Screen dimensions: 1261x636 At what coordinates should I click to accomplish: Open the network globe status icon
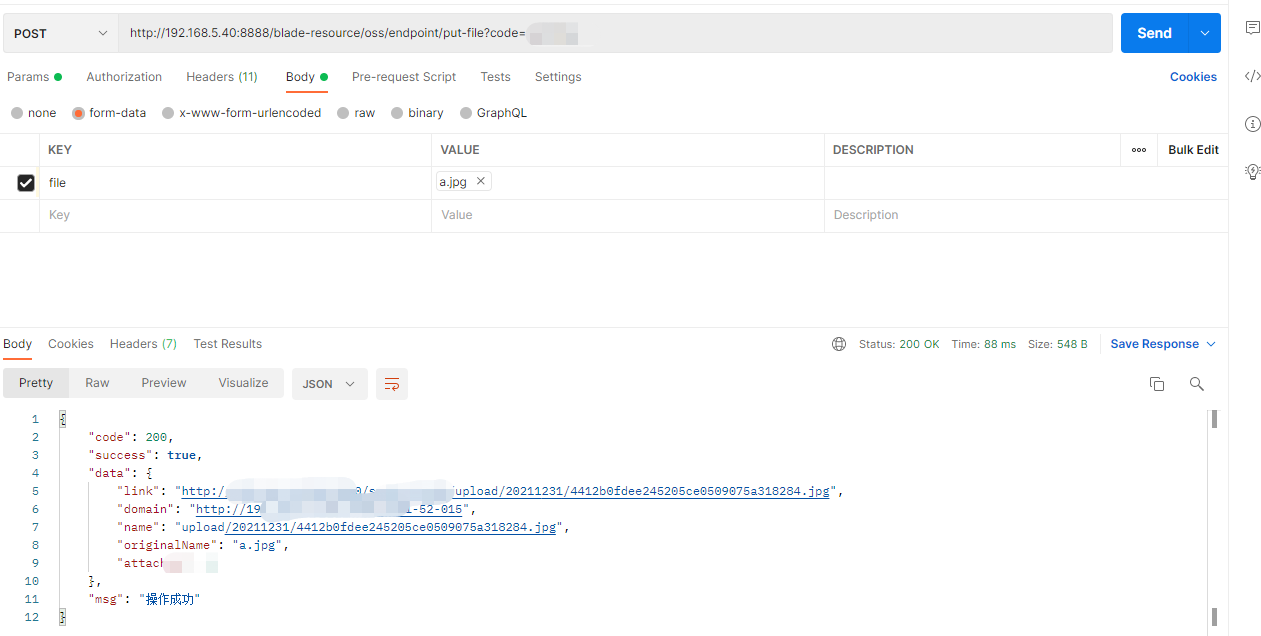(x=838, y=343)
